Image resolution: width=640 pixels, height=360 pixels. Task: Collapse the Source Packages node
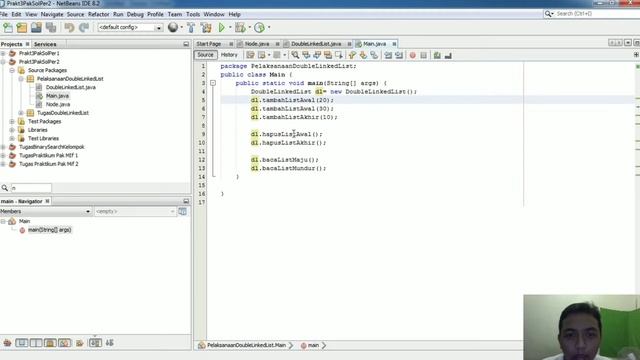[x=12, y=70]
